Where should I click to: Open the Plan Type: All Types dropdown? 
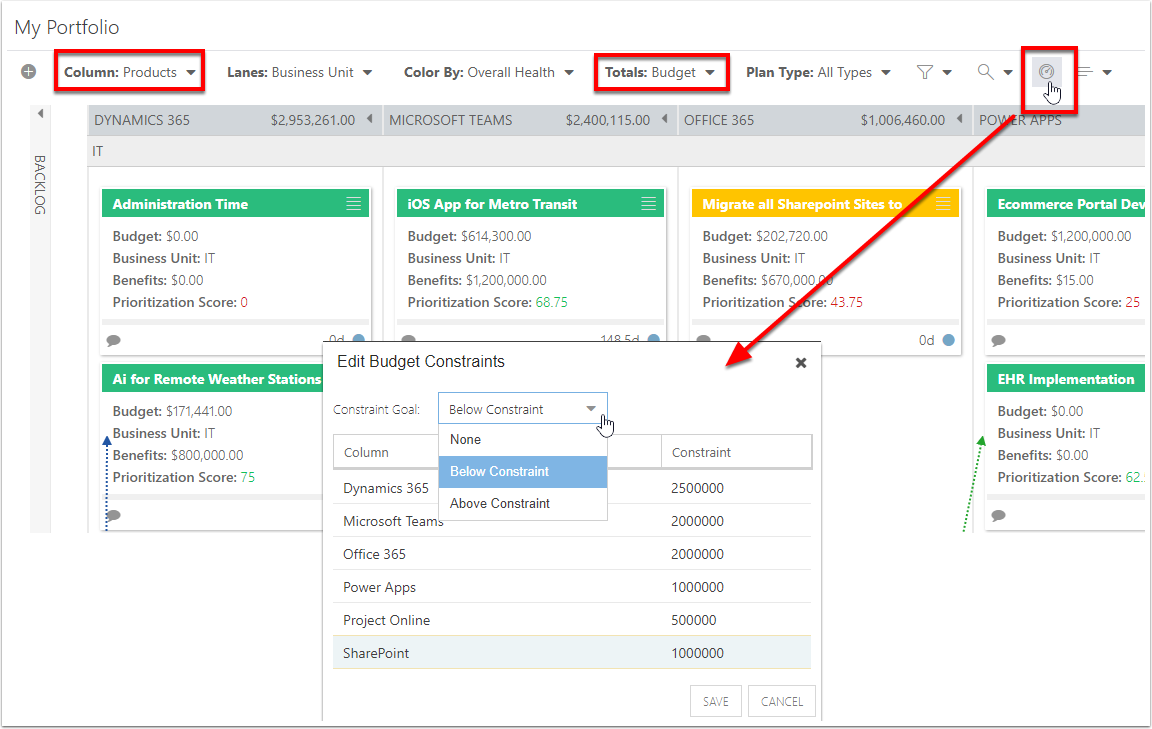pos(818,72)
